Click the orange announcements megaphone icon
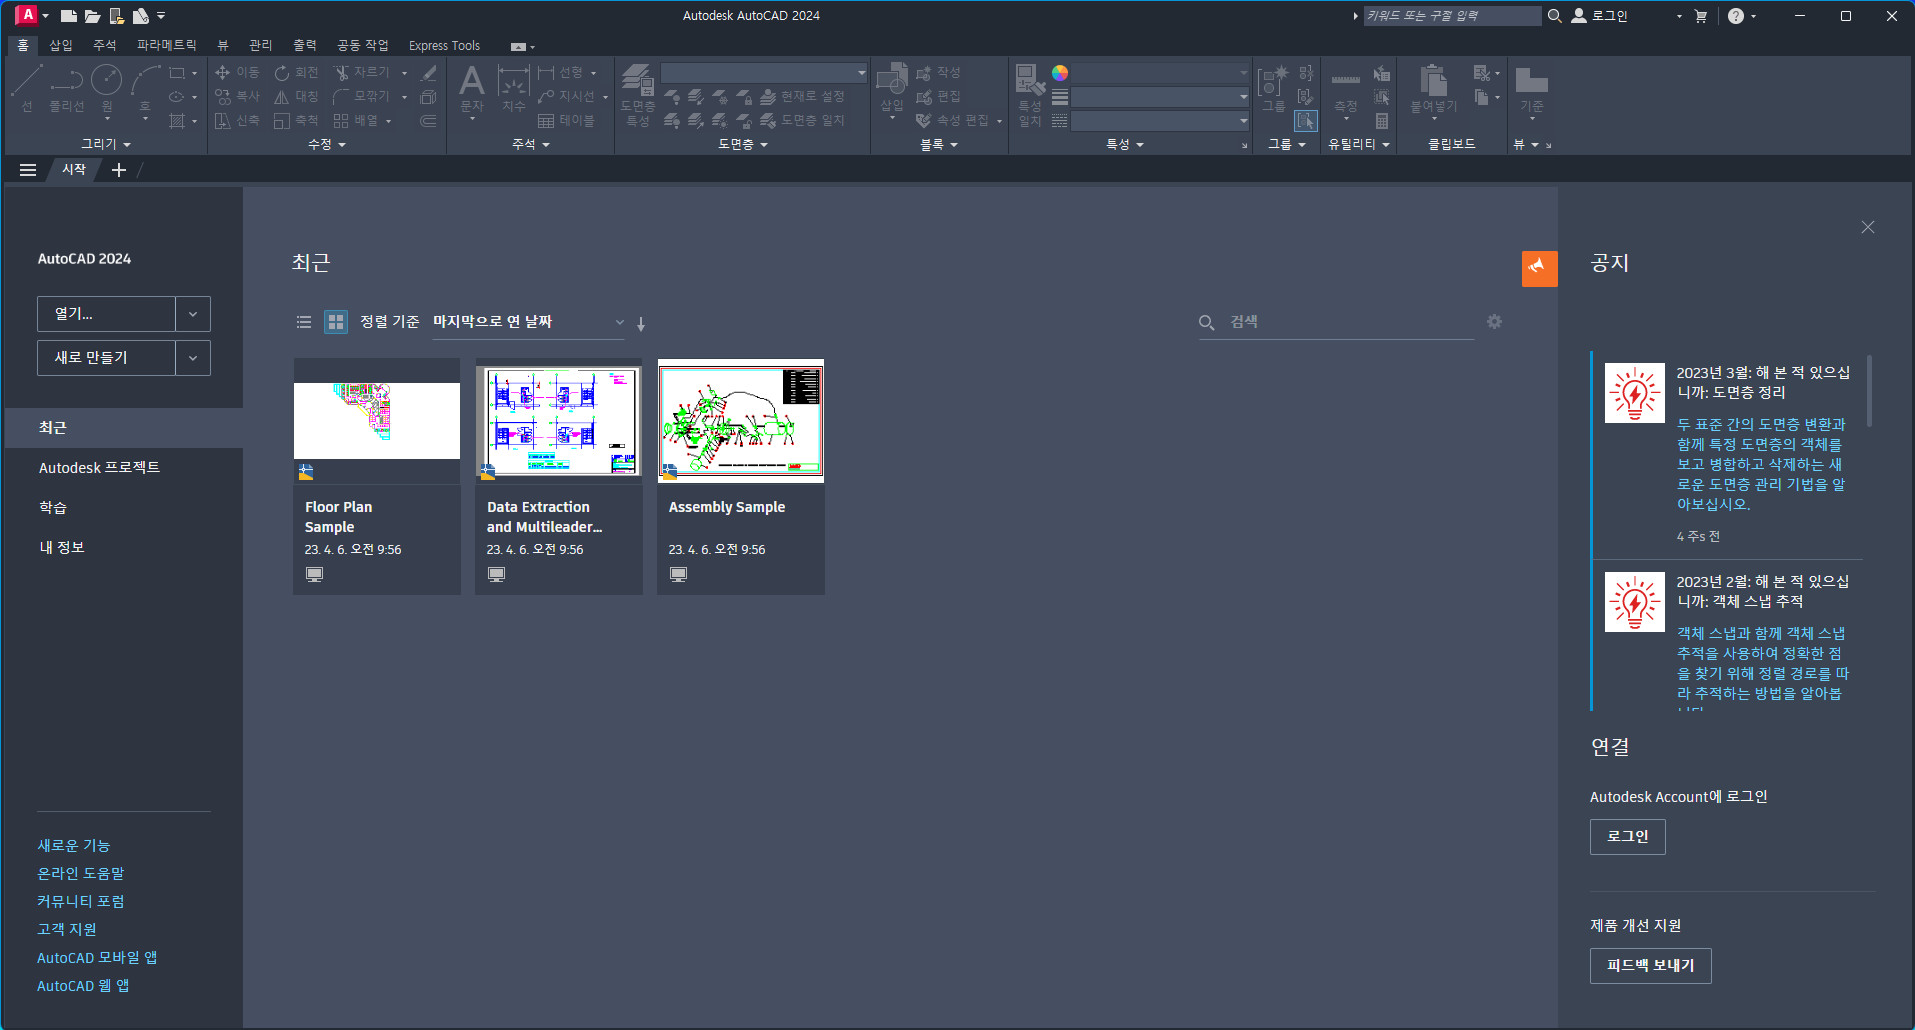The image size is (1915, 1030). coord(1539,268)
